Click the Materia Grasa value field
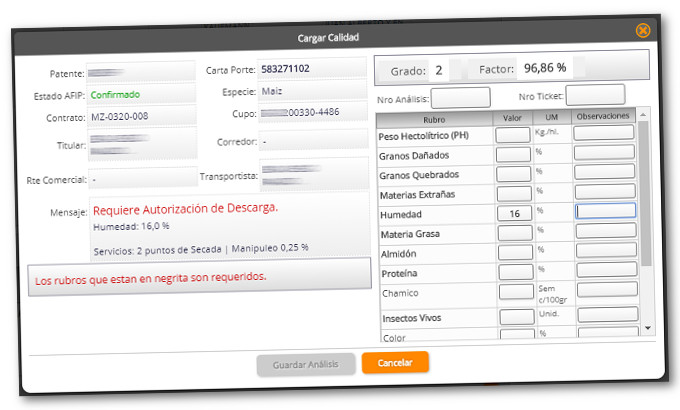This screenshot has height=410, width=680. (x=514, y=233)
